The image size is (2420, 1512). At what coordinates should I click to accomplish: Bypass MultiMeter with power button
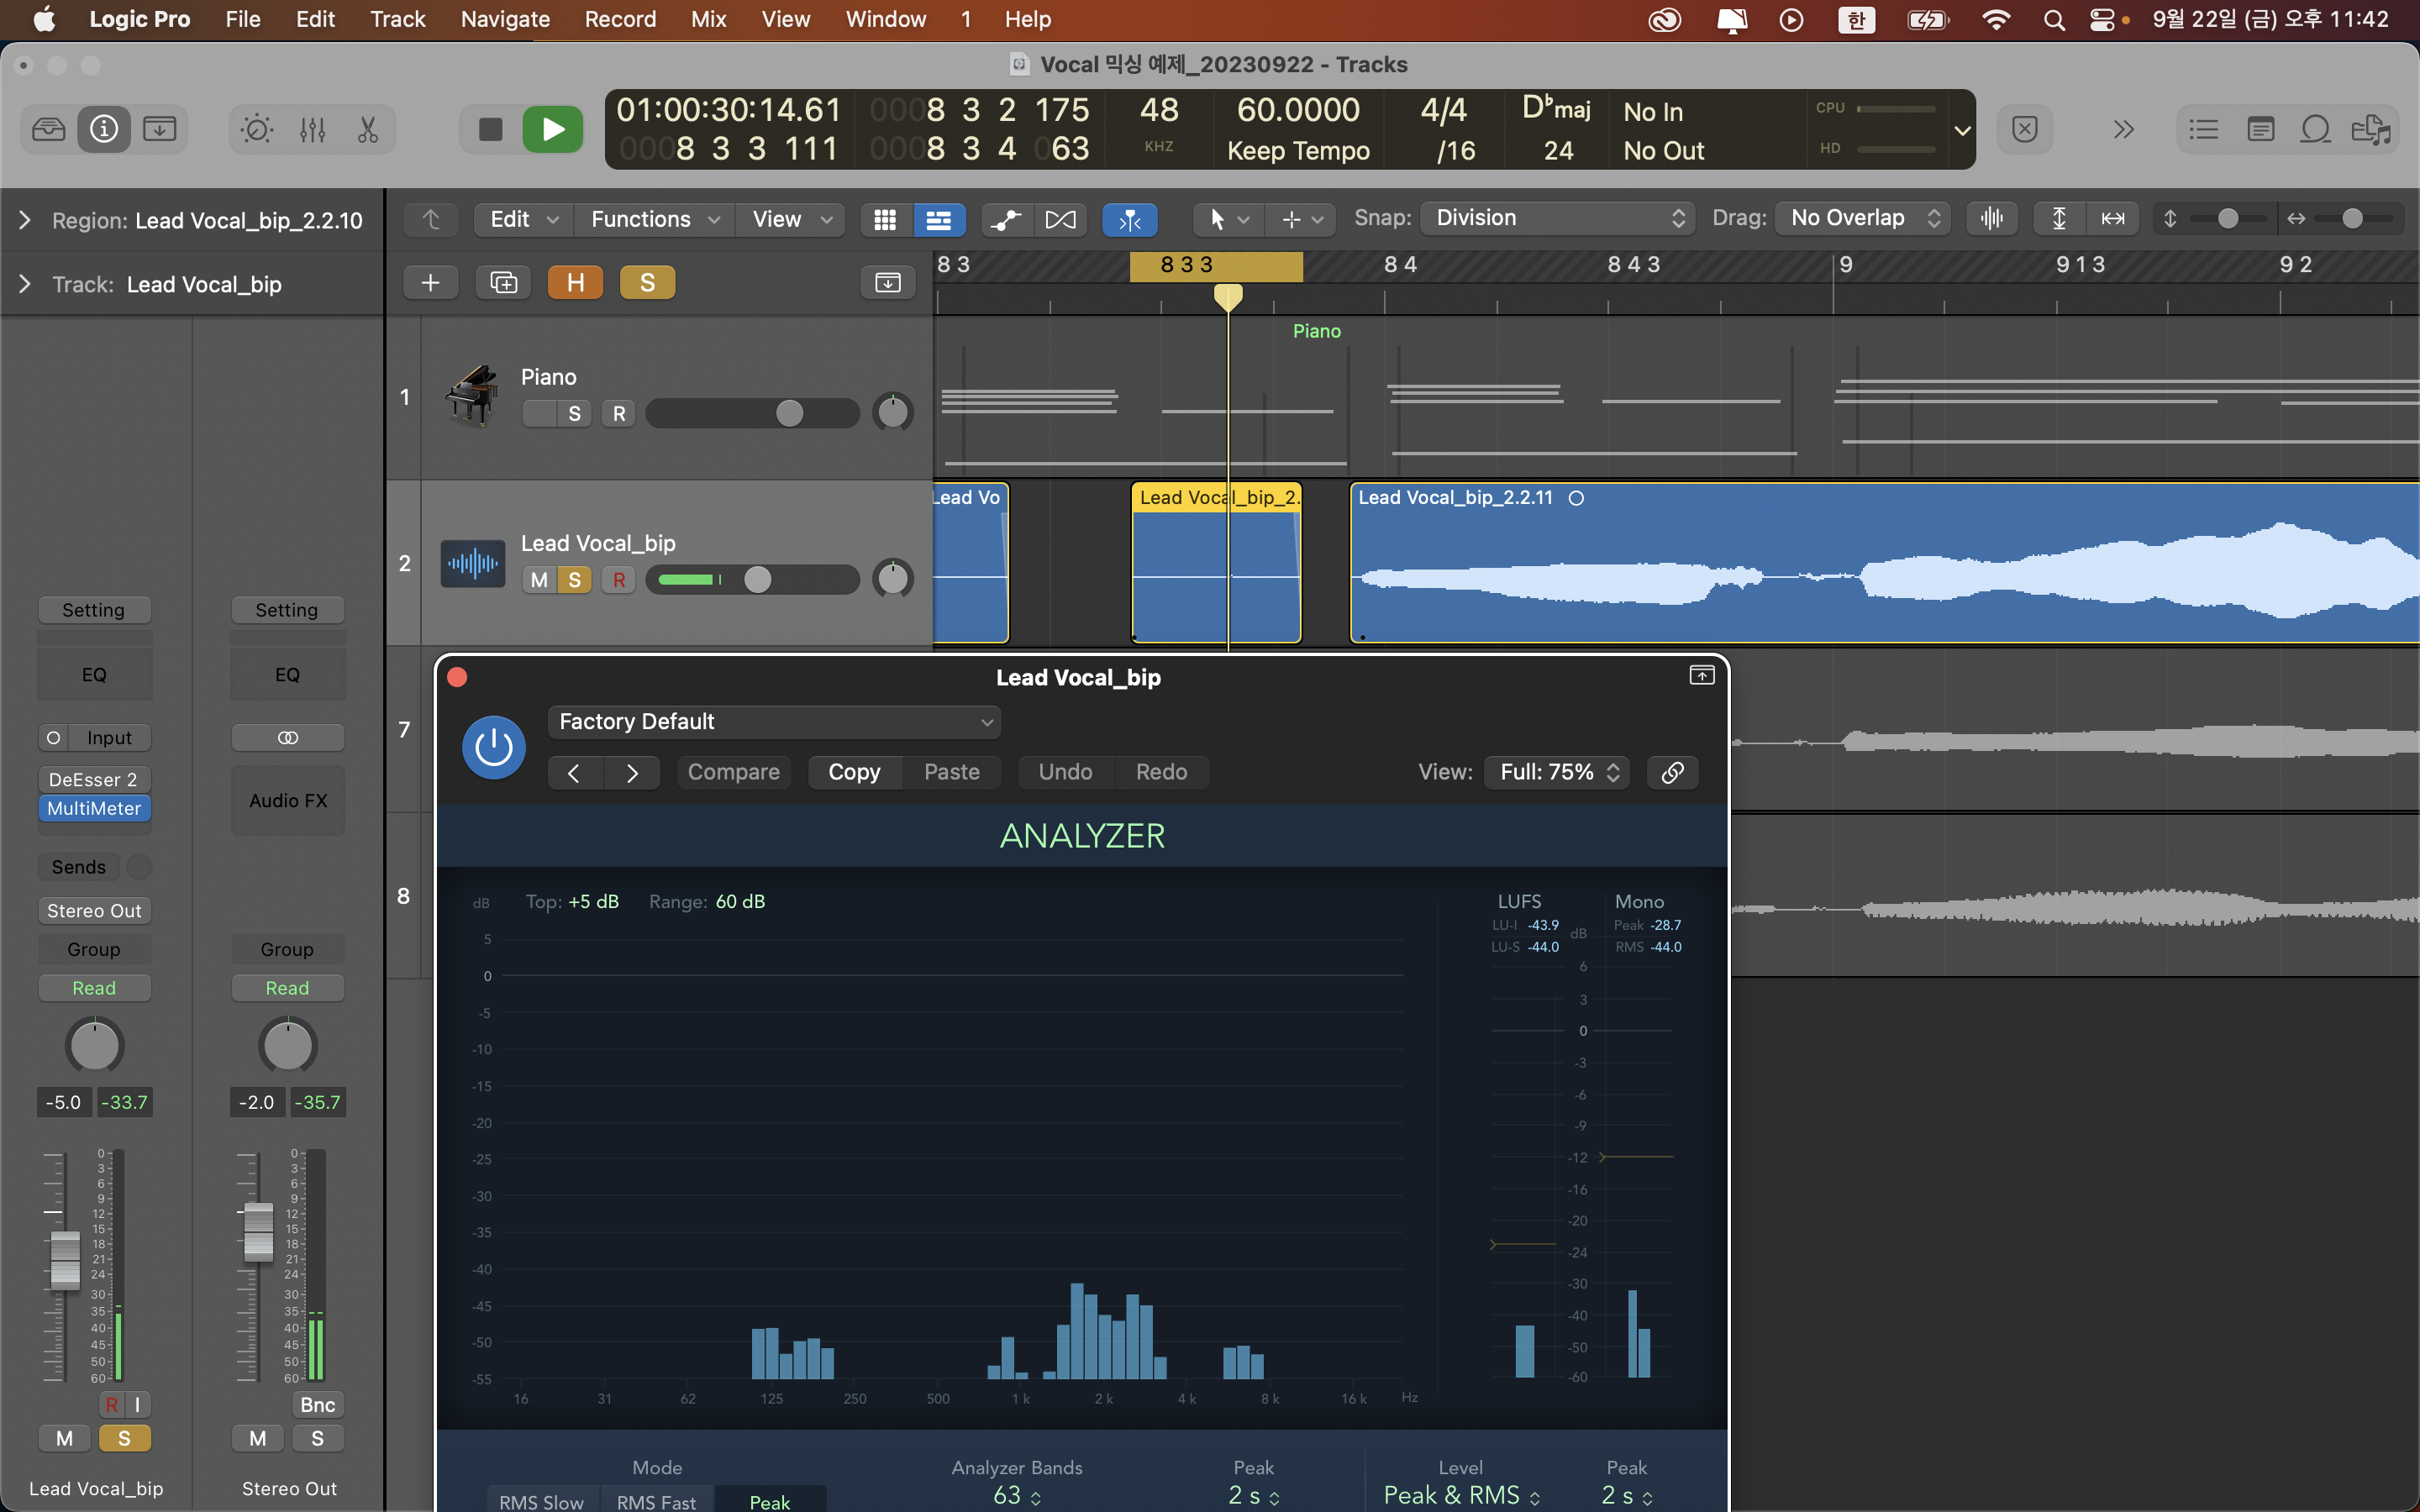click(x=494, y=747)
